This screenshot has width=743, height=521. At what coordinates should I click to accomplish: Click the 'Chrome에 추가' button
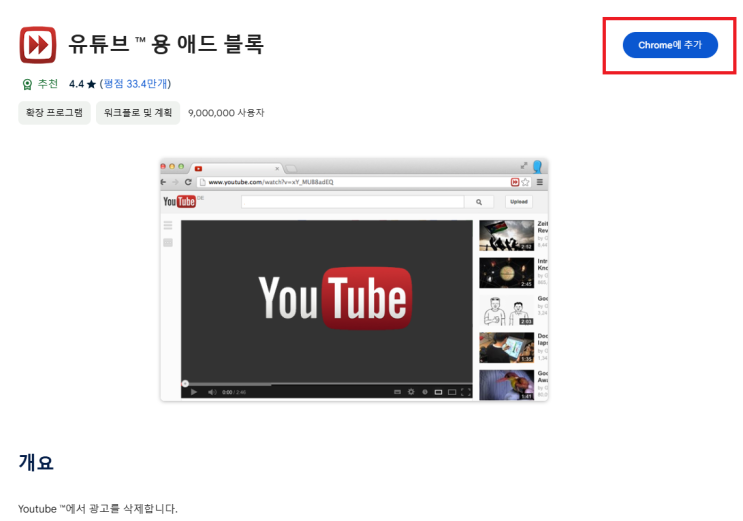coord(670,45)
